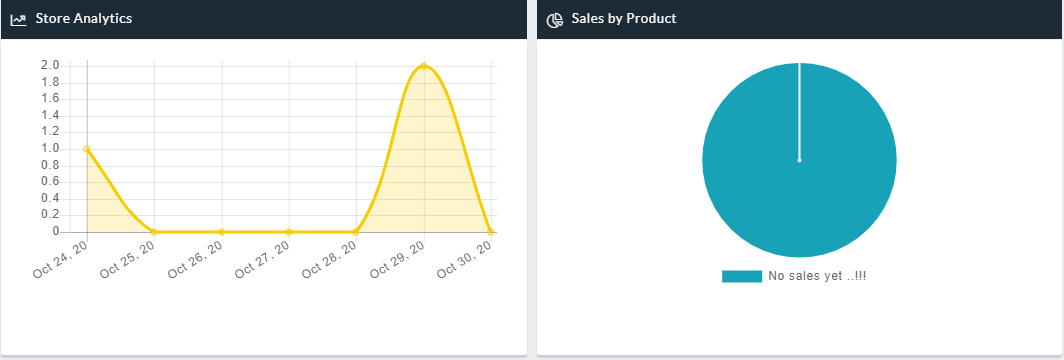This screenshot has height=360, width=1064.
Task: Select the Oct 25 data point
Action: (154, 232)
